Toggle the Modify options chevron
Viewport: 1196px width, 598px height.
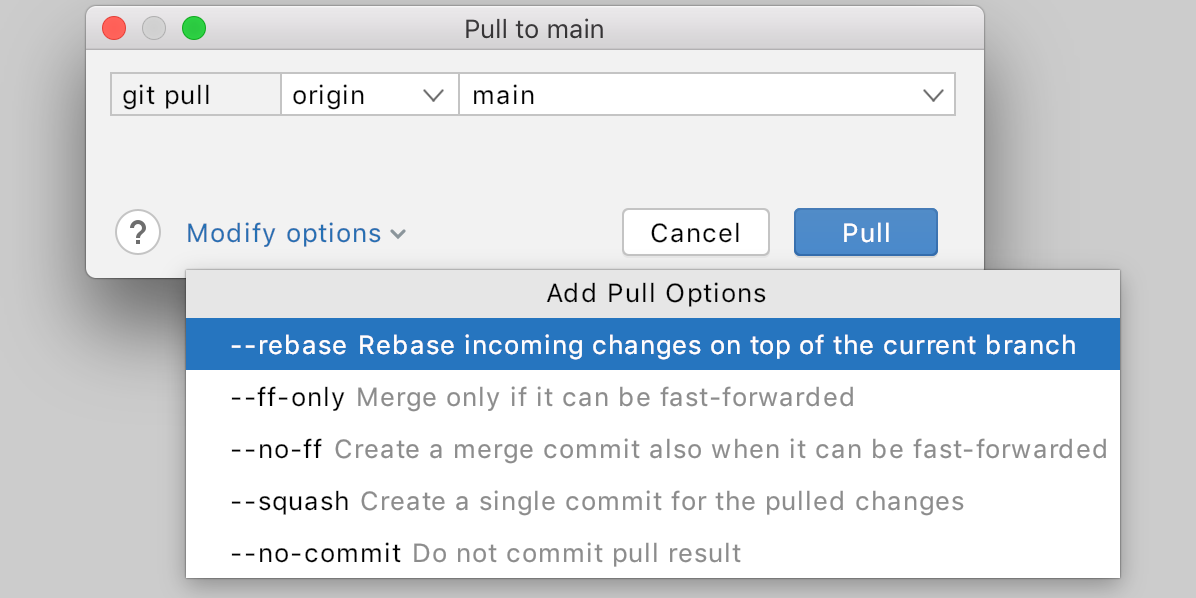point(398,234)
